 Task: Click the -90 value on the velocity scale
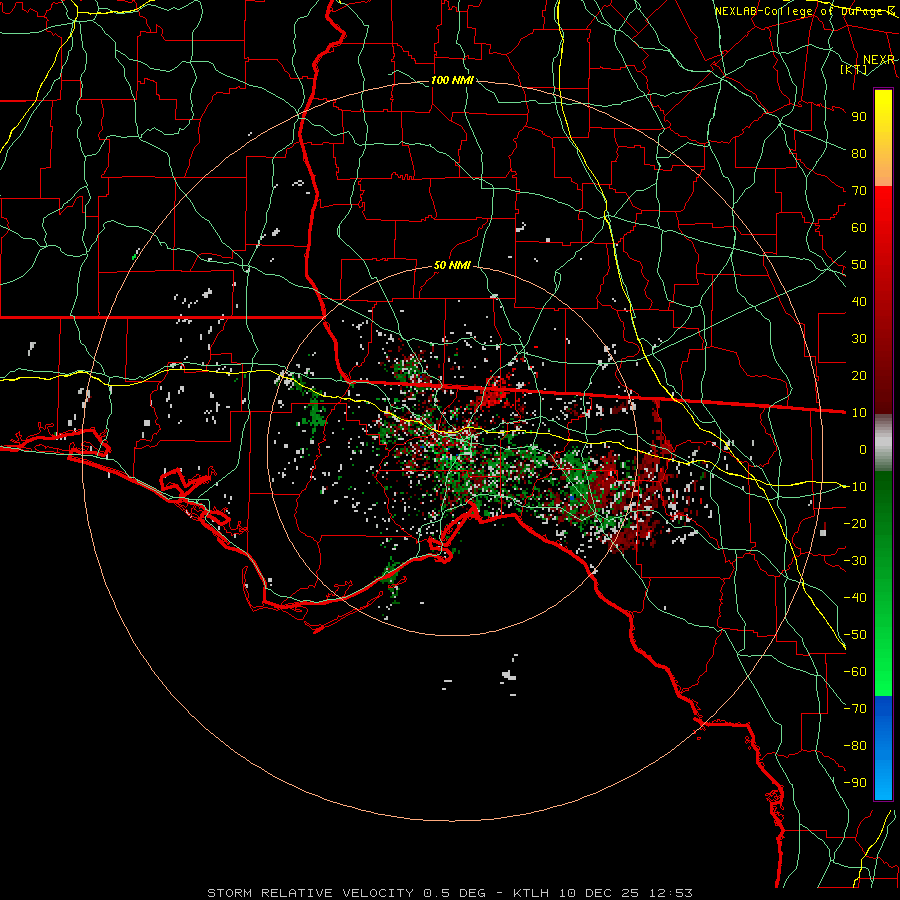pos(855,783)
